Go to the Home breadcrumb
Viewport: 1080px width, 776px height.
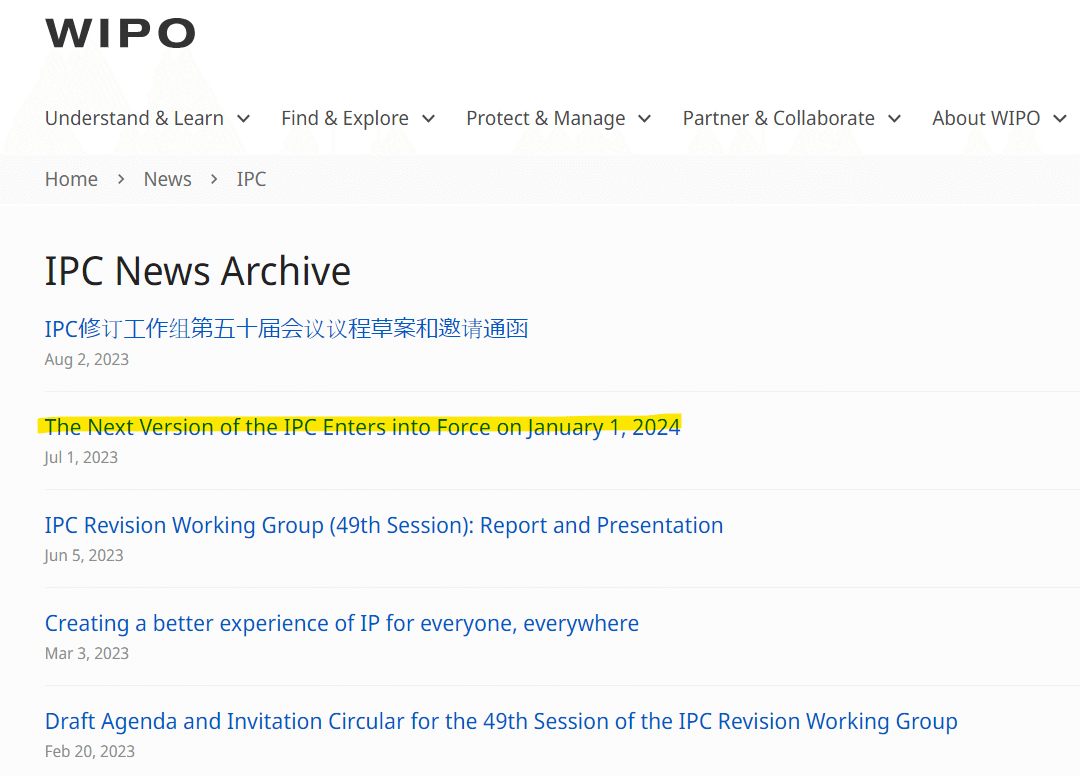click(x=71, y=179)
